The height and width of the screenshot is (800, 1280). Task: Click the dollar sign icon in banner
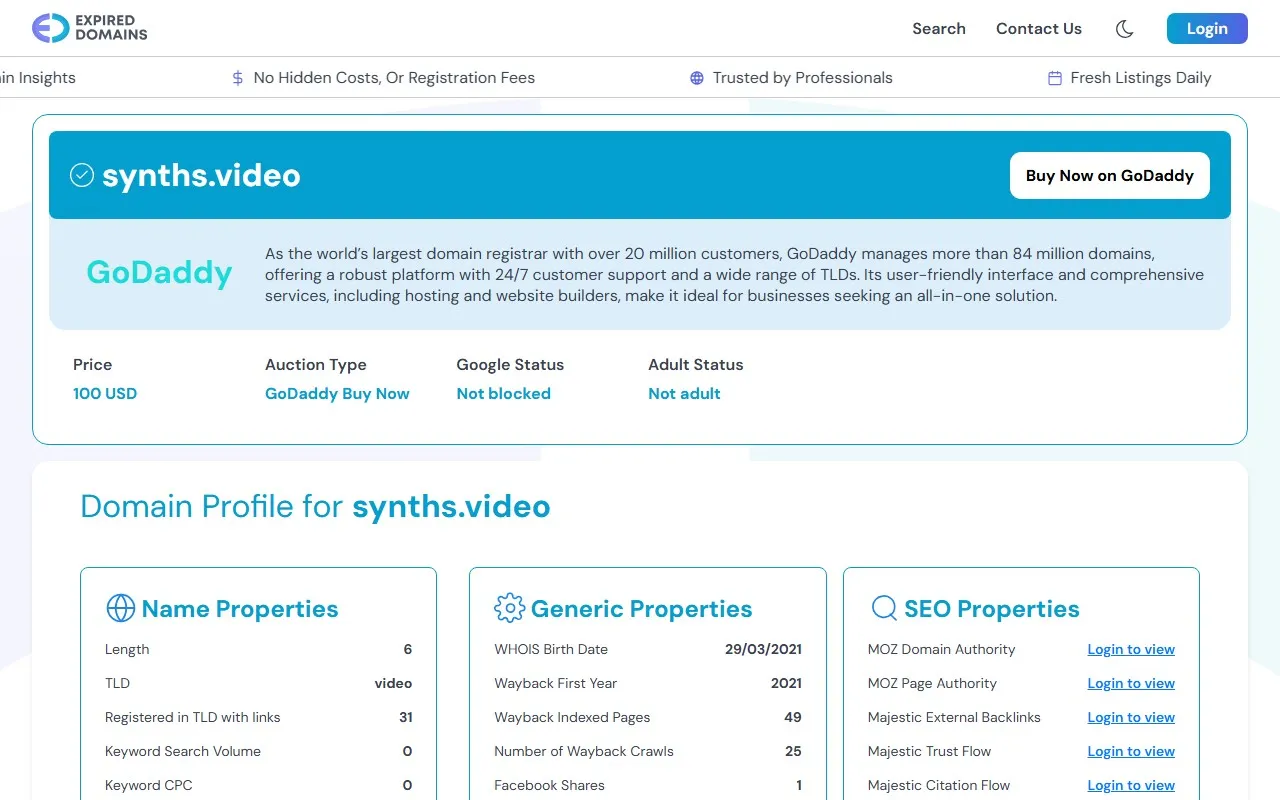click(237, 78)
